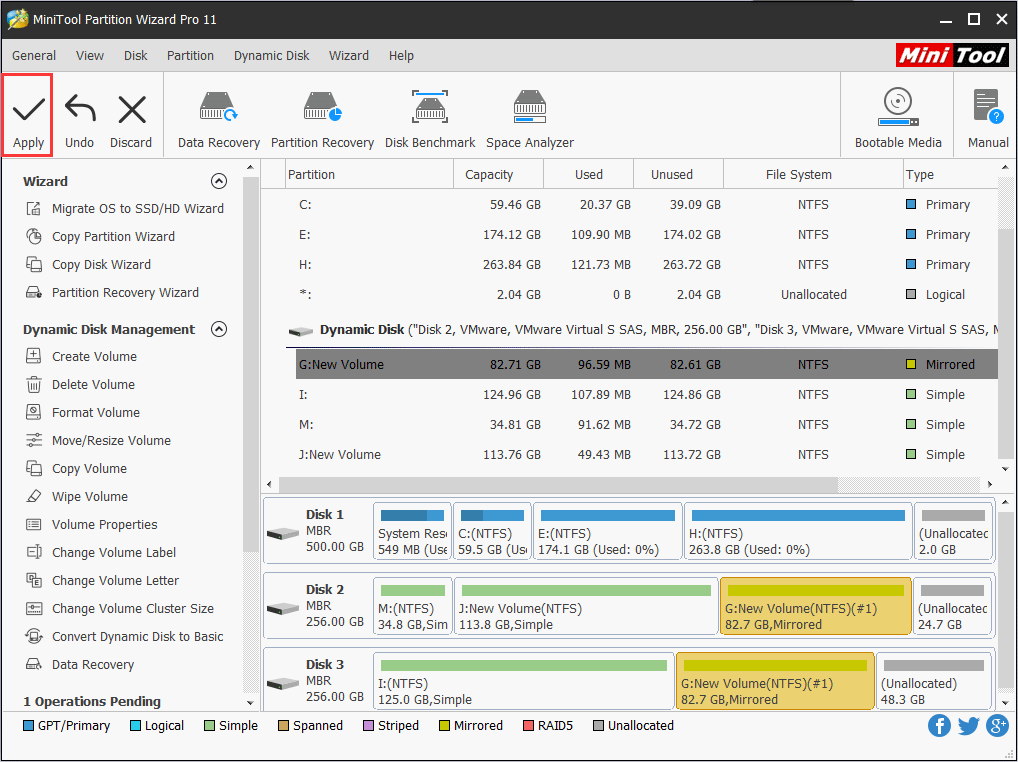Choose Move/Resize Volume in sidebar
This screenshot has width=1018, height=762.
98,440
